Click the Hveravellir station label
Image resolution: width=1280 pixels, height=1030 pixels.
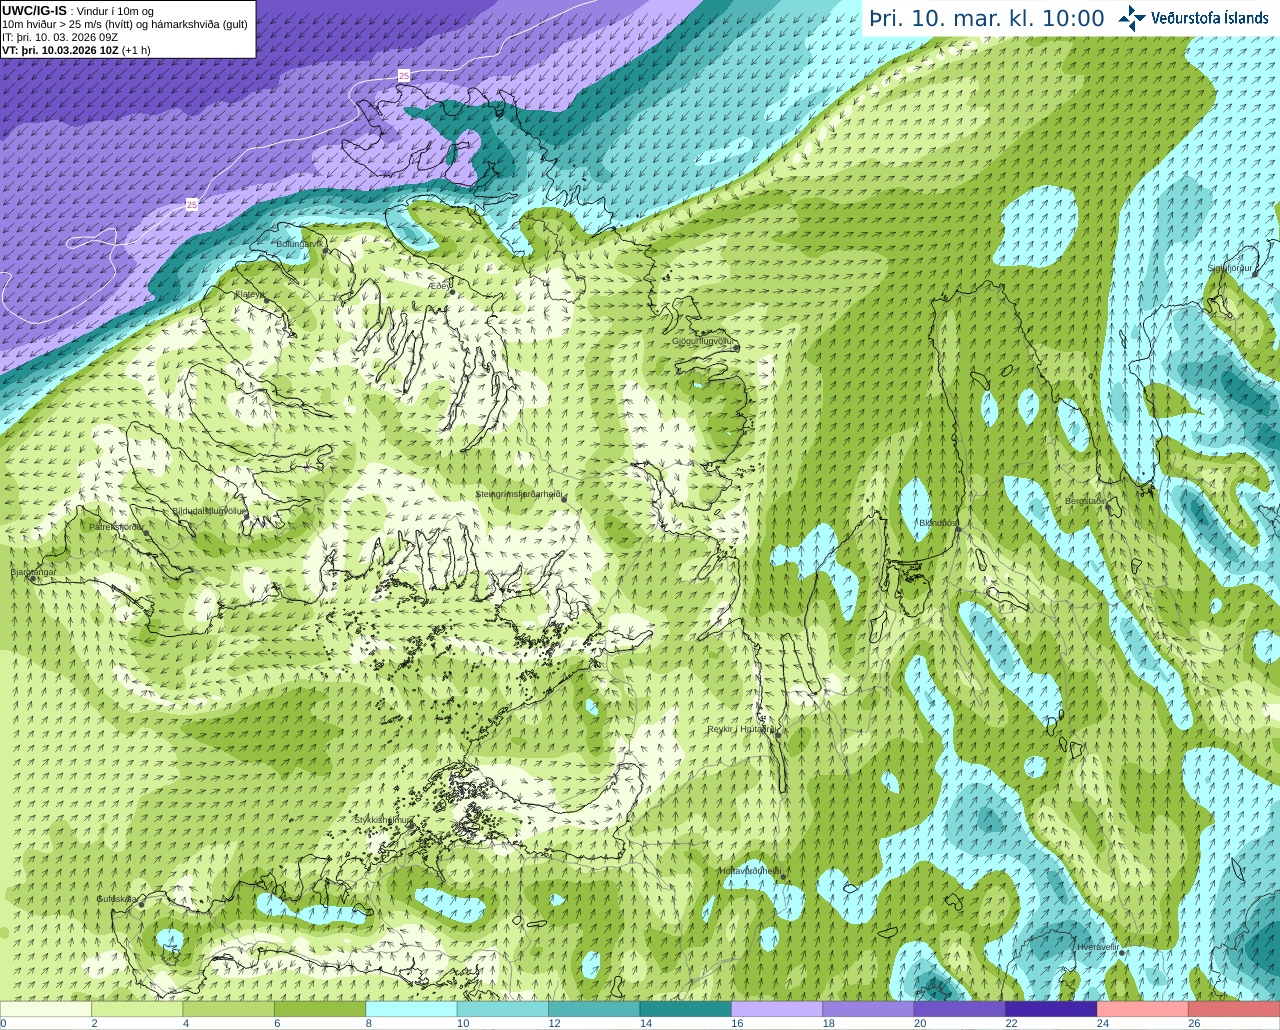coord(1098,947)
